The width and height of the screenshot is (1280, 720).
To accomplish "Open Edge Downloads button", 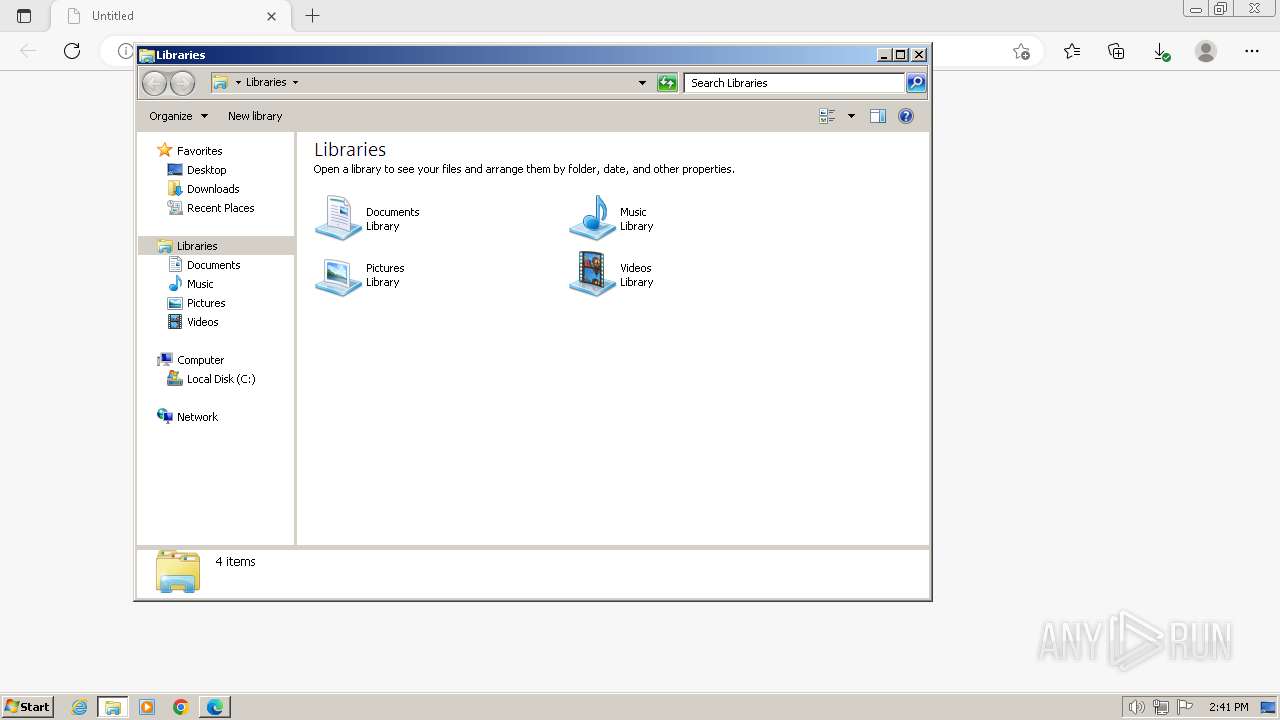I will [1161, 51].
